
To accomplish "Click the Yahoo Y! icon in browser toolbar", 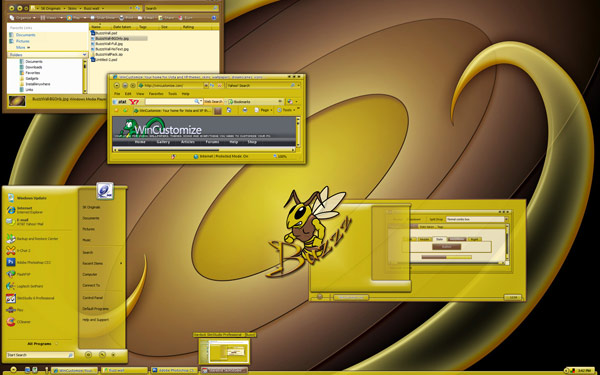I will tap(133, 102).
